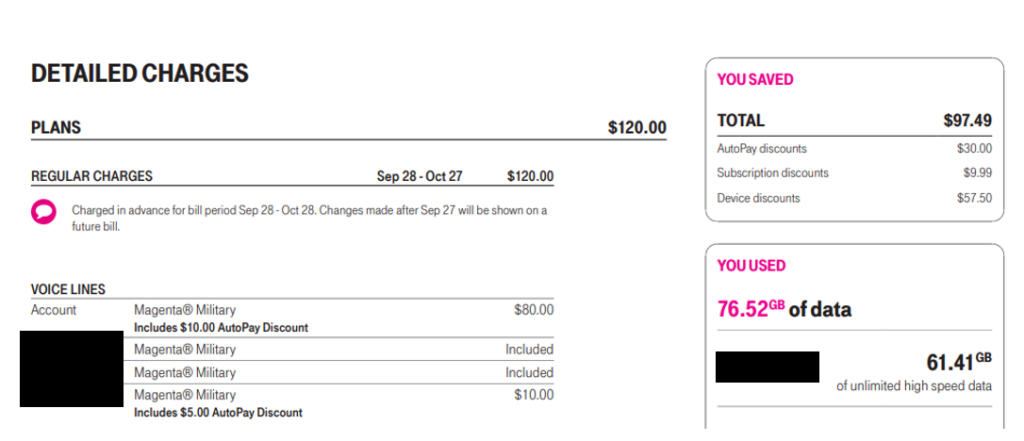This screenshot has width=1024, height=441.
Task: Select the AutoPay discounts row
Action: 854,149
